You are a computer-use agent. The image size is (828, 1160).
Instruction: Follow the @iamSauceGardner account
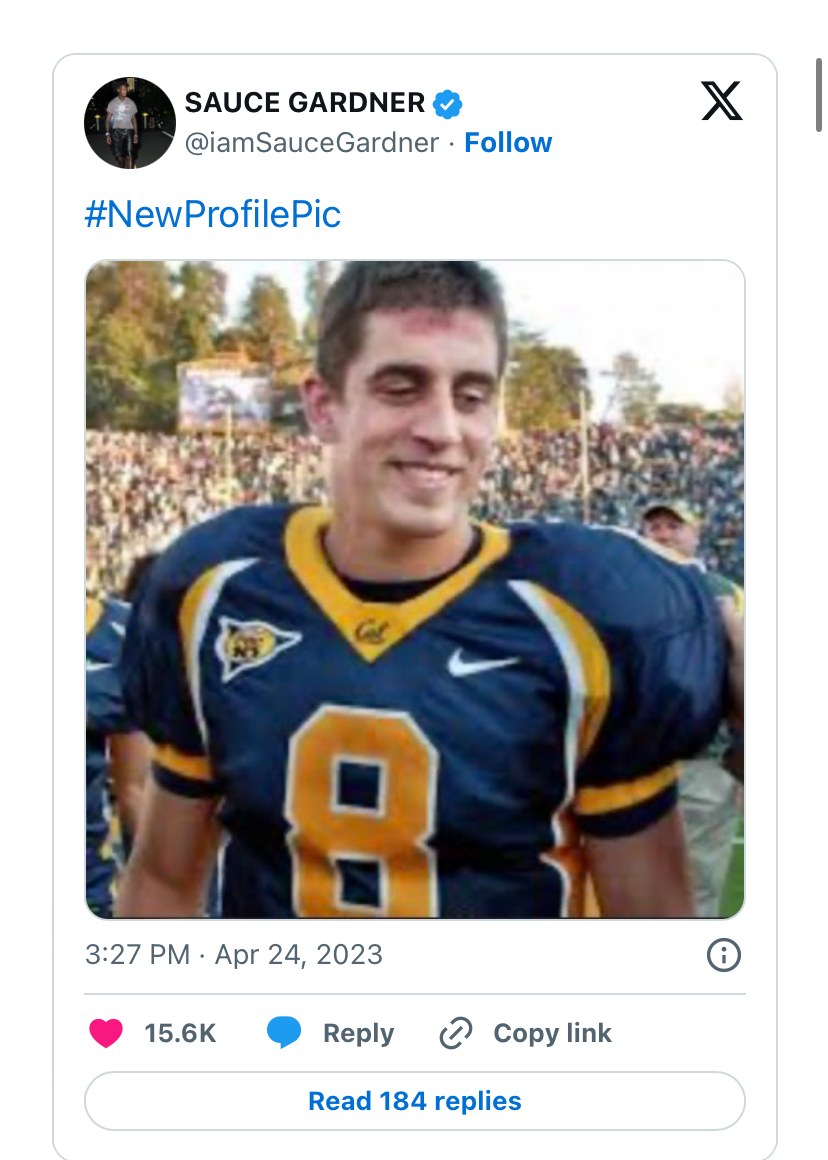click(508, 143)
